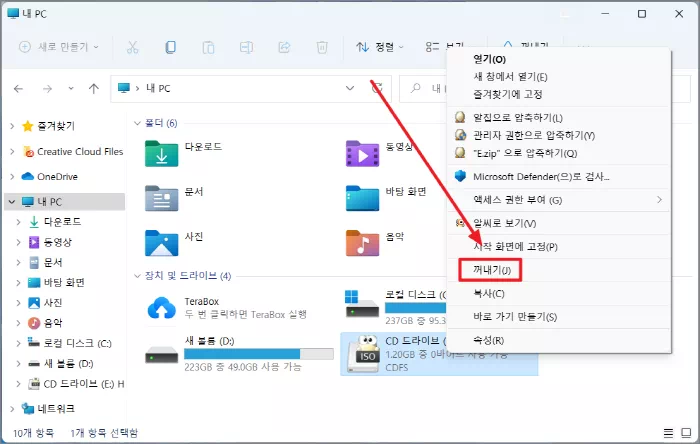700x444 pixels.
Task: Select 동영상 in the sidebar tree
Action: pyautogui.click(x=57, y=242)
